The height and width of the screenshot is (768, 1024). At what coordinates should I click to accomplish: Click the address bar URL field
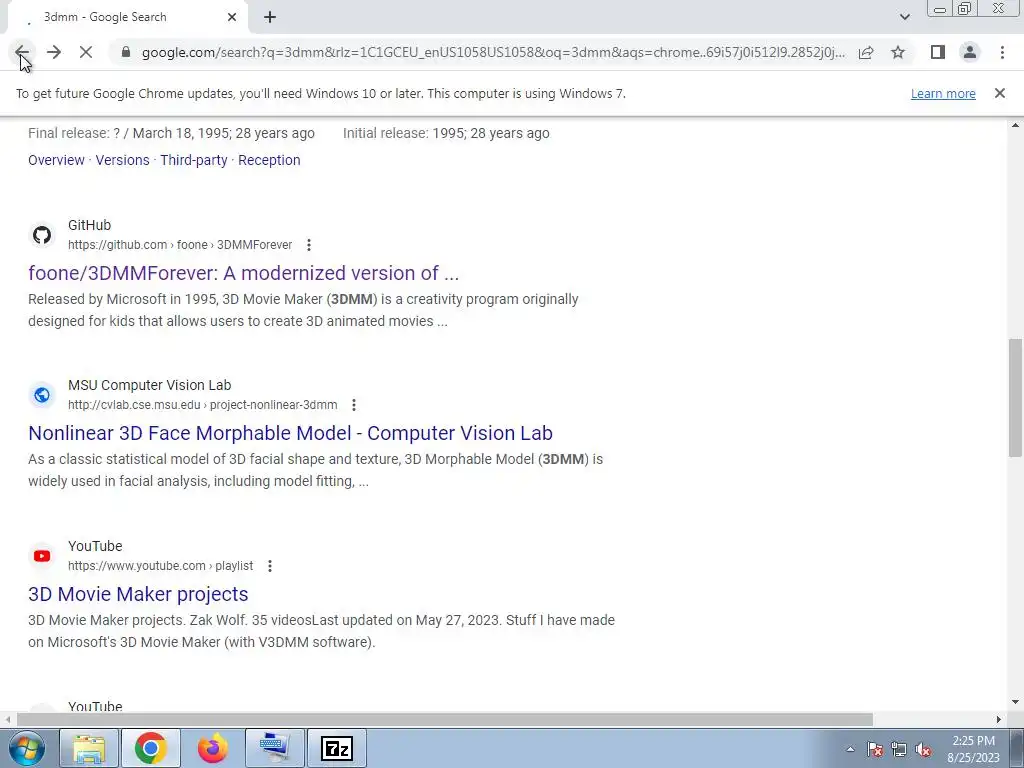(x=493, y=52)
